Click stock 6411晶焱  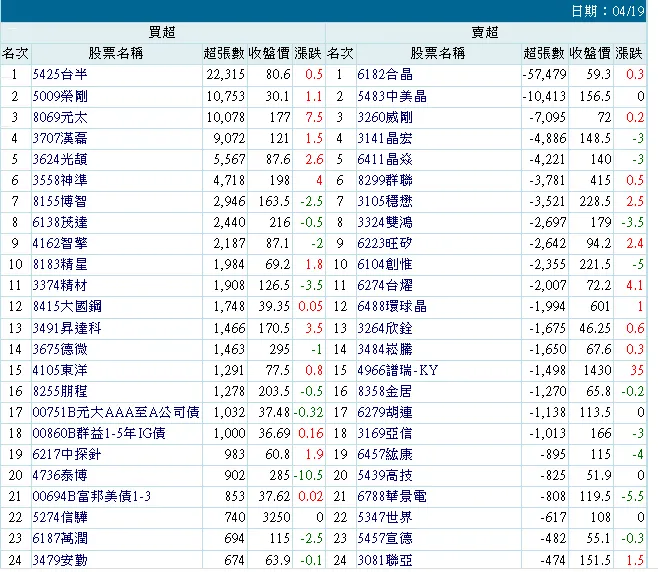coord(385,159)
